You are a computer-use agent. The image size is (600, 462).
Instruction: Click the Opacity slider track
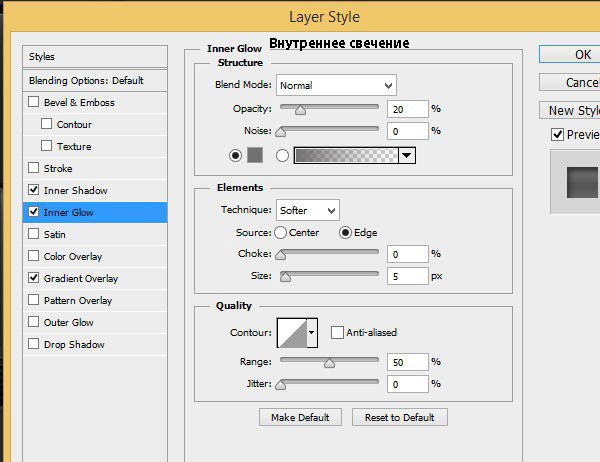(x=329, y=108)
